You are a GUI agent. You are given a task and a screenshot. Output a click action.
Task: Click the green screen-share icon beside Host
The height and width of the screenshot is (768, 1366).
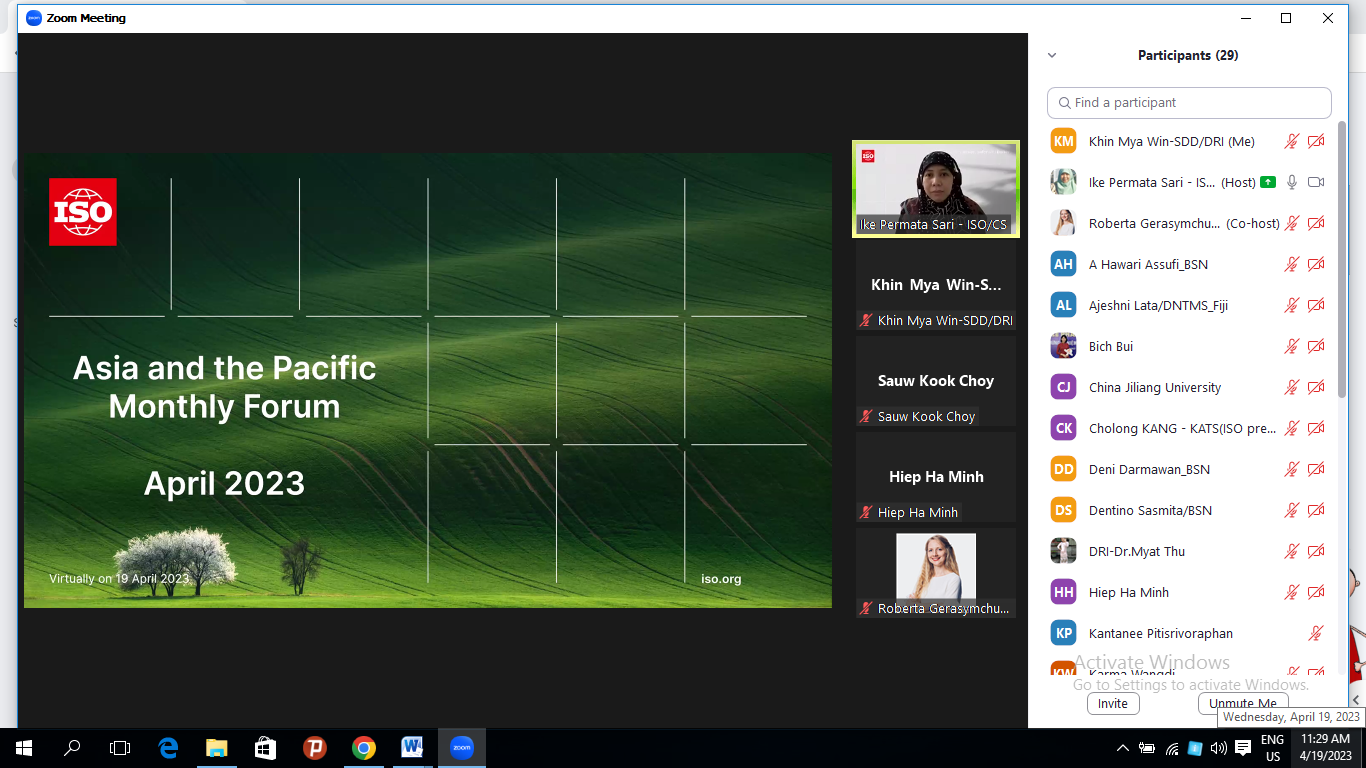(1268, 182)
